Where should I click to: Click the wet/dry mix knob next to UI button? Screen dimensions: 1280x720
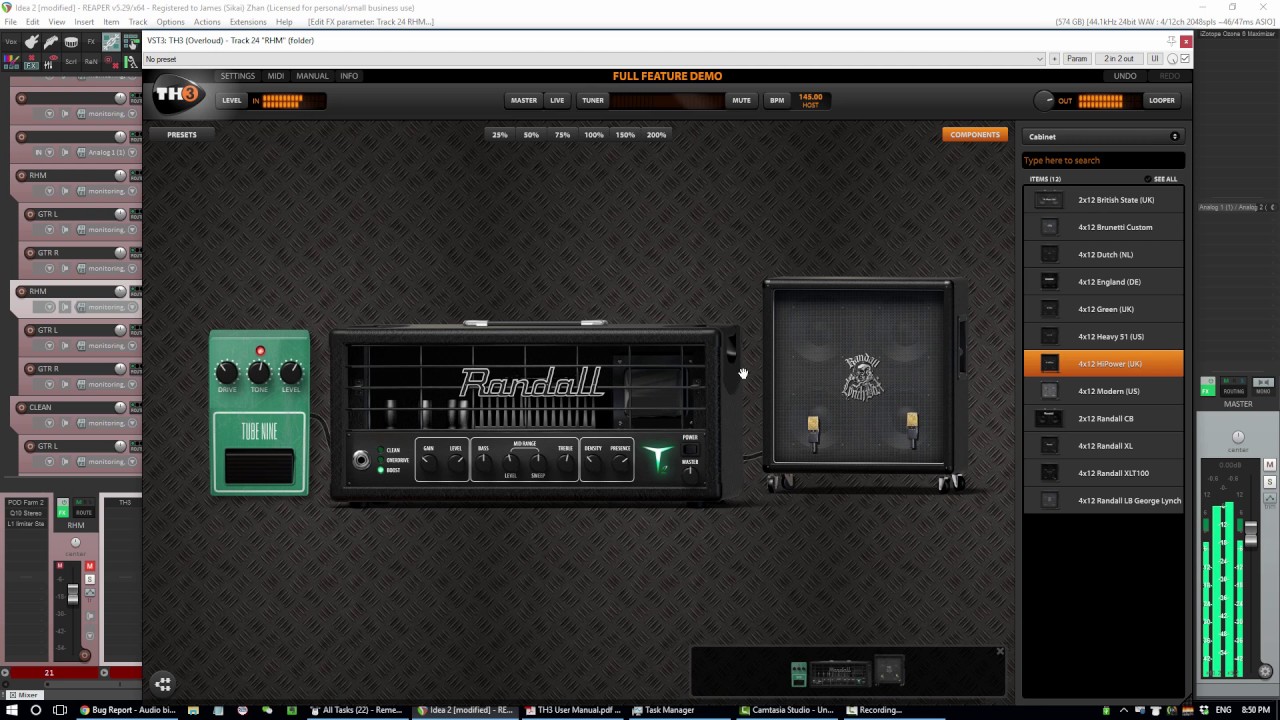coord(1172,59)
